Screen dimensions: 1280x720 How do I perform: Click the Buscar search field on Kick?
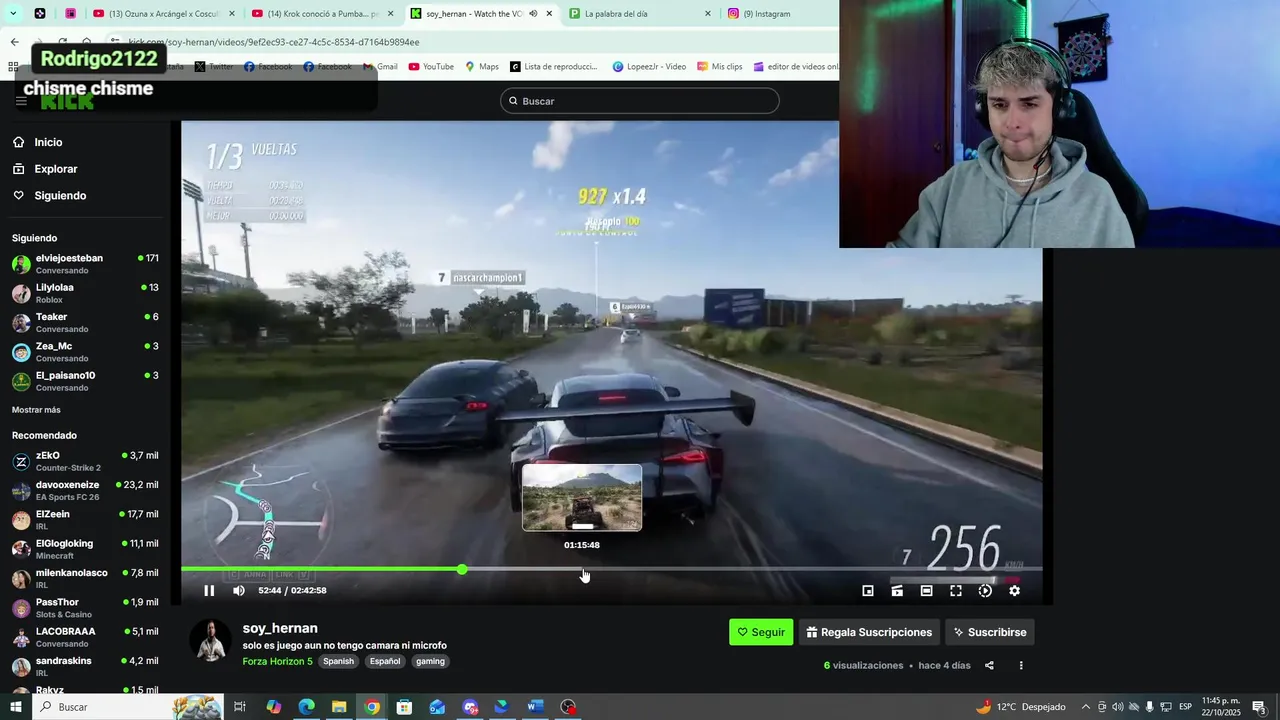(x=640, y=101)
